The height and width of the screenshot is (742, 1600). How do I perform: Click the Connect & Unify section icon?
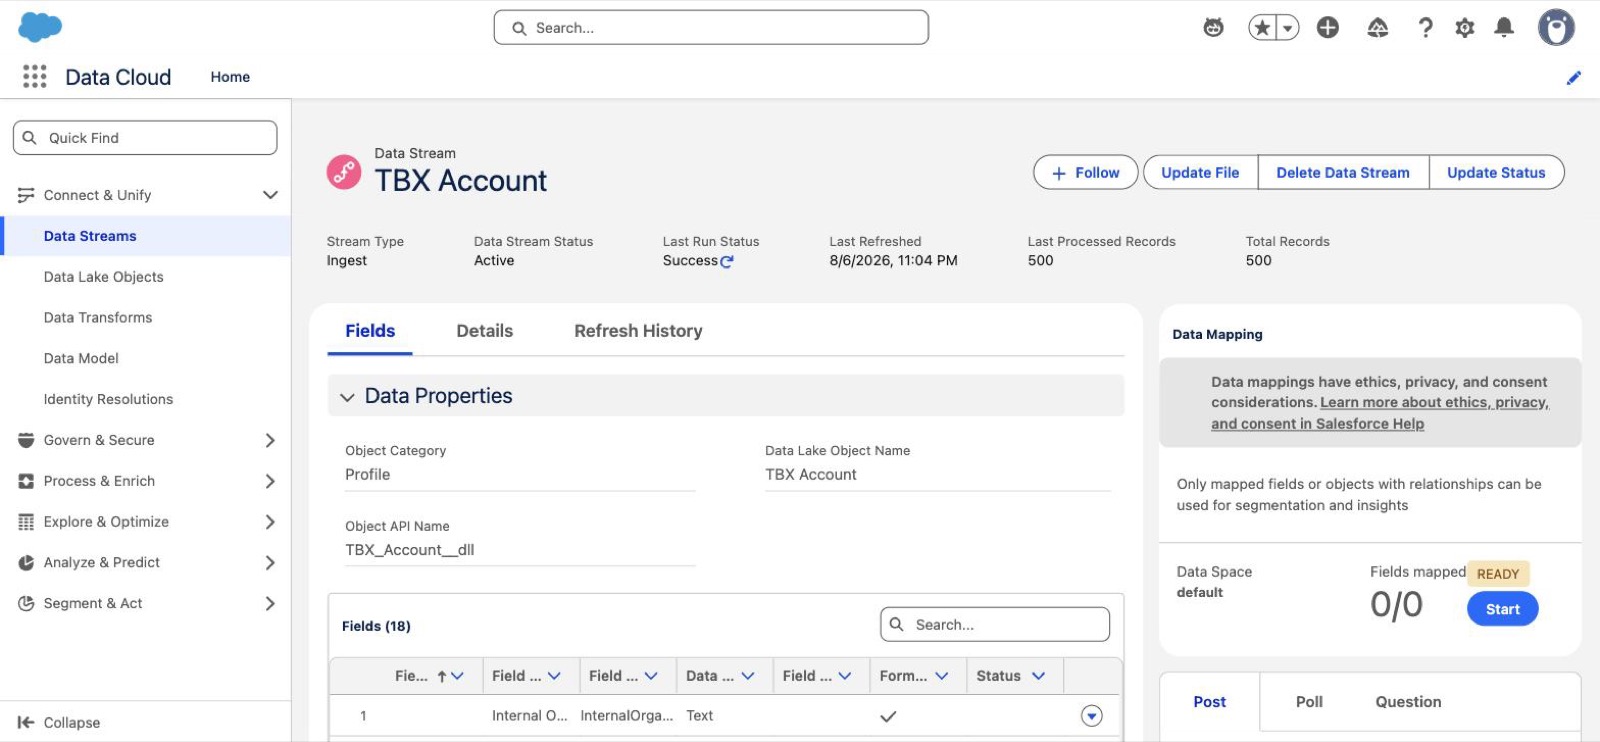pos(26,195)
